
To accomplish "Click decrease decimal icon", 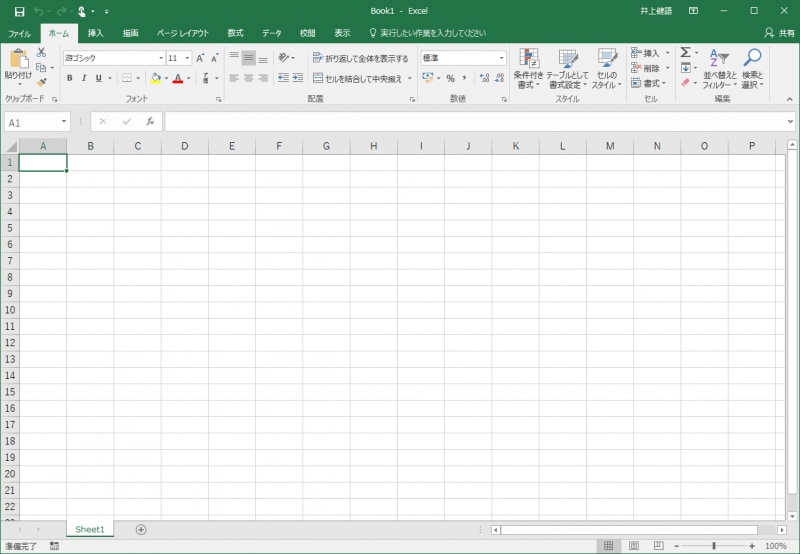I will coord(499,78).
